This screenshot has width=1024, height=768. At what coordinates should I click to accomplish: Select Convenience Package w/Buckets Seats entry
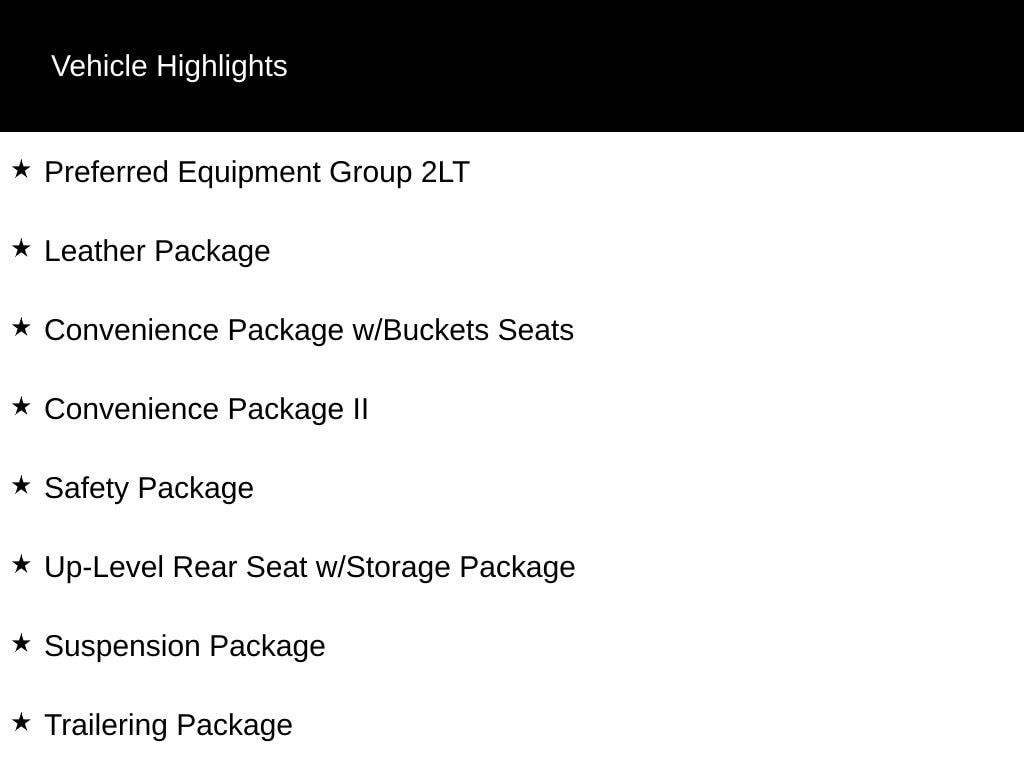click(x=309, y=330)
